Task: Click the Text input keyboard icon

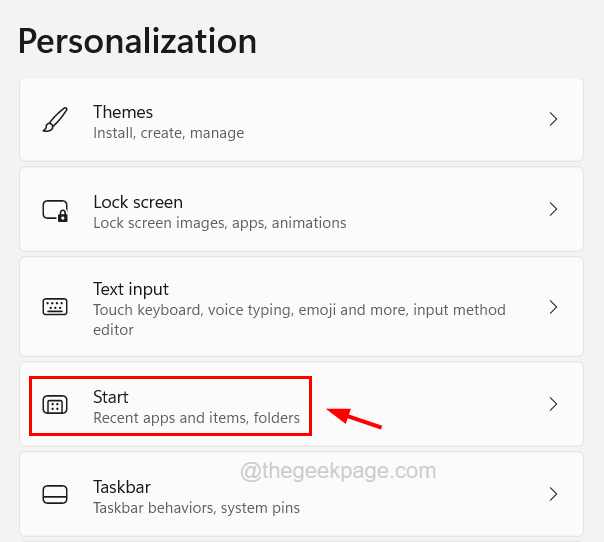Action: click(55, 307)
